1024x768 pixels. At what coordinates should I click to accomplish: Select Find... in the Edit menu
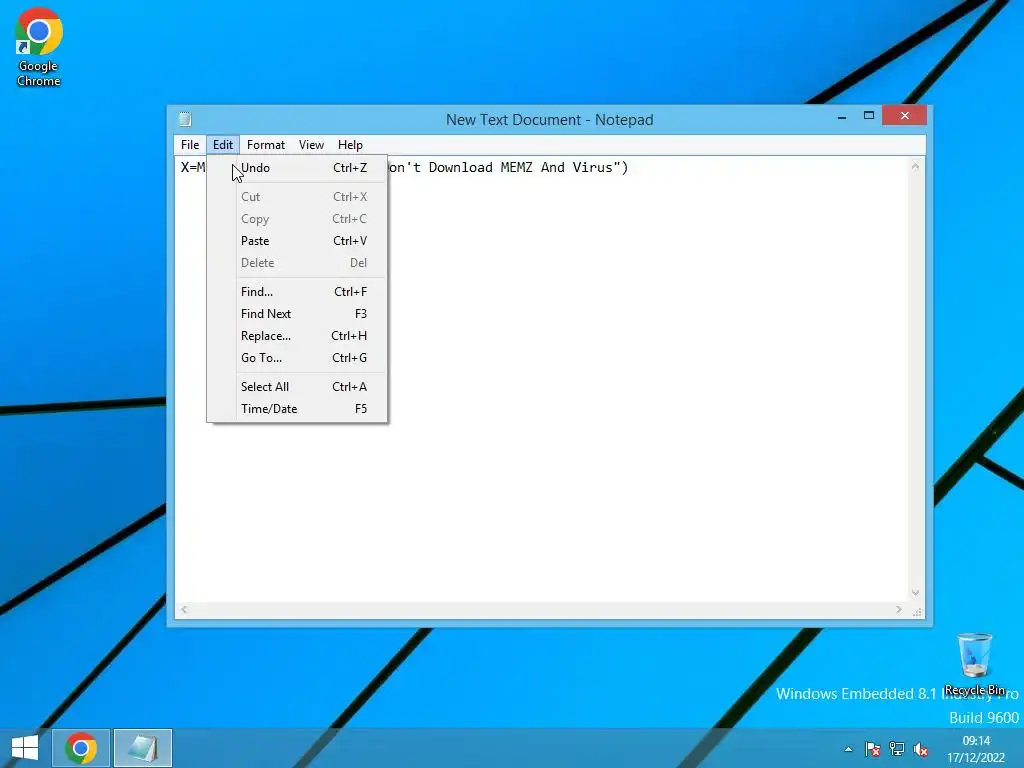[297, 292]
